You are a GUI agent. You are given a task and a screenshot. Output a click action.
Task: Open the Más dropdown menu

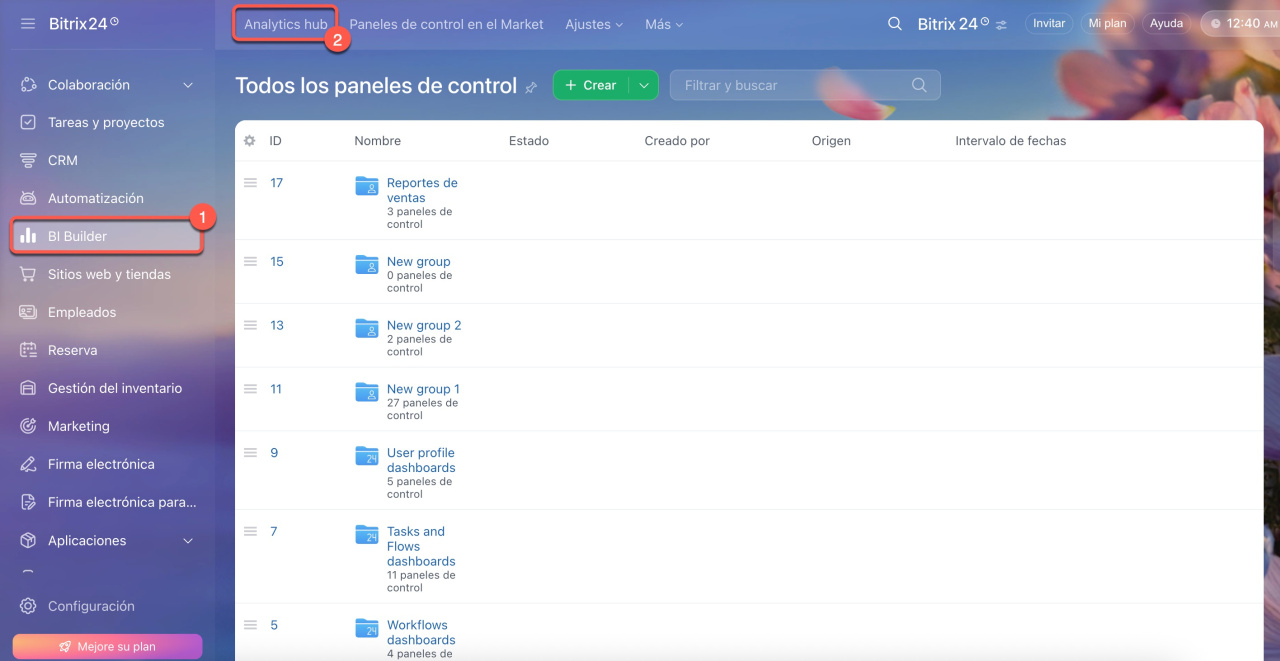(x=664, y=24)
